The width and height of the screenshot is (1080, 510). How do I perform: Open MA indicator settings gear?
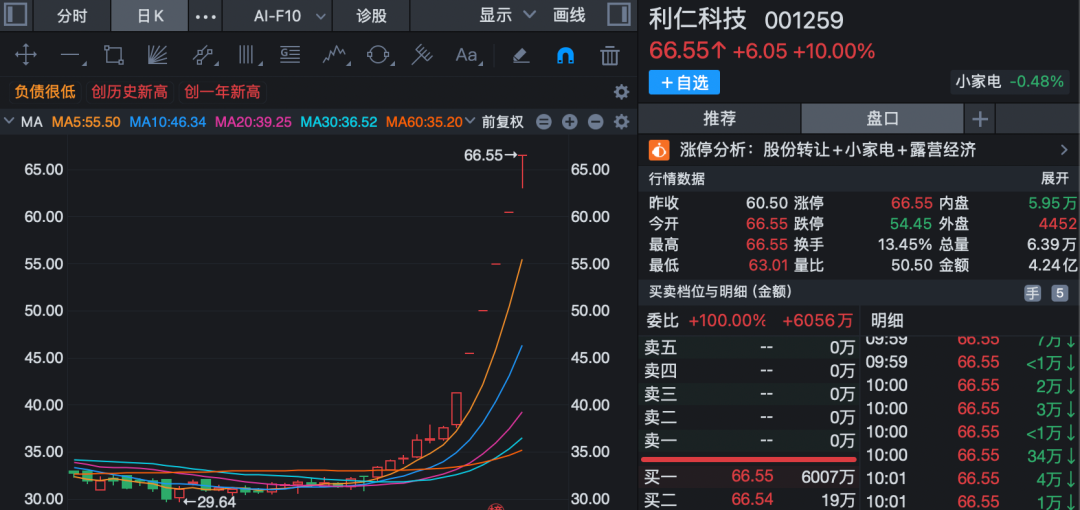621,123
